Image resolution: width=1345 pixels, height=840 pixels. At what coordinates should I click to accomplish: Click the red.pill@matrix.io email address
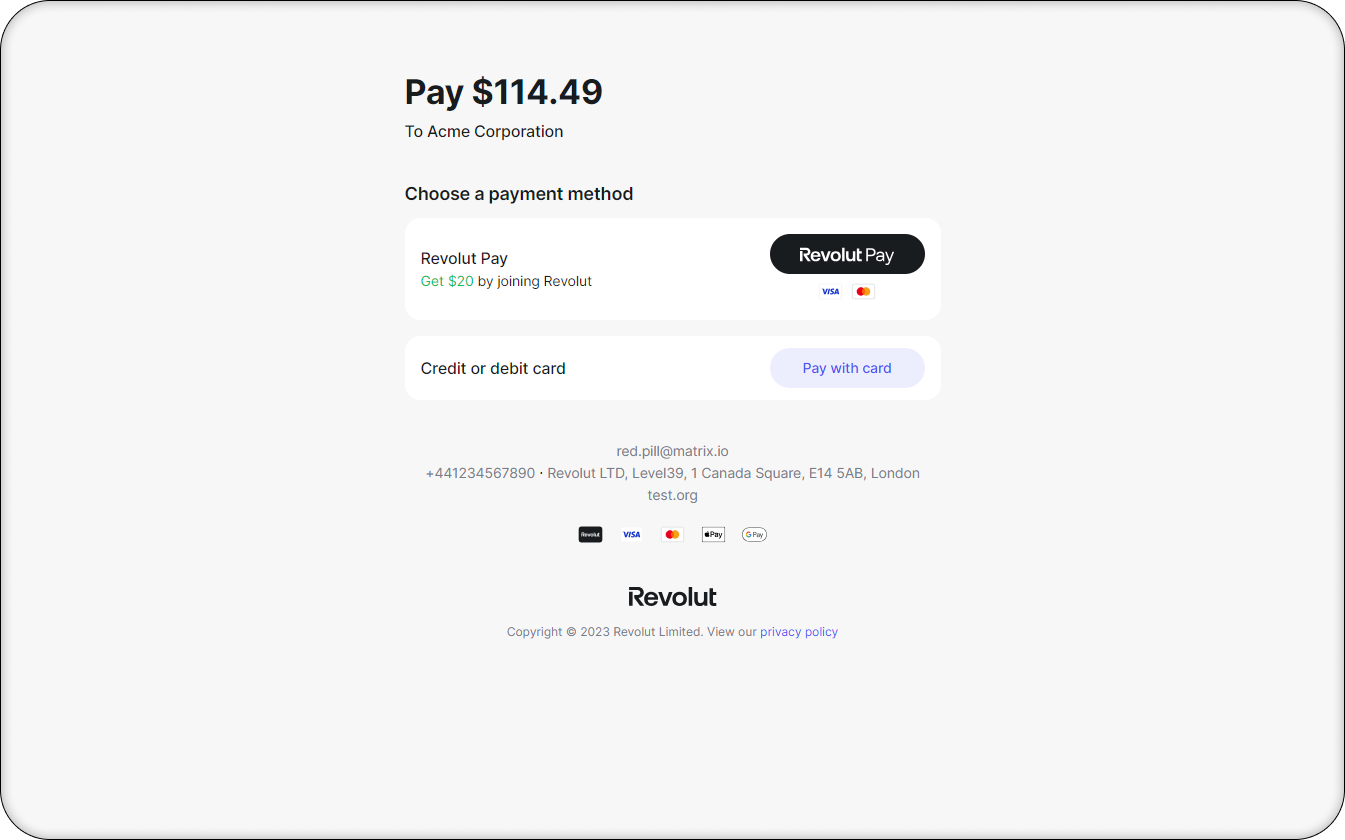click(x=672, y=451)
